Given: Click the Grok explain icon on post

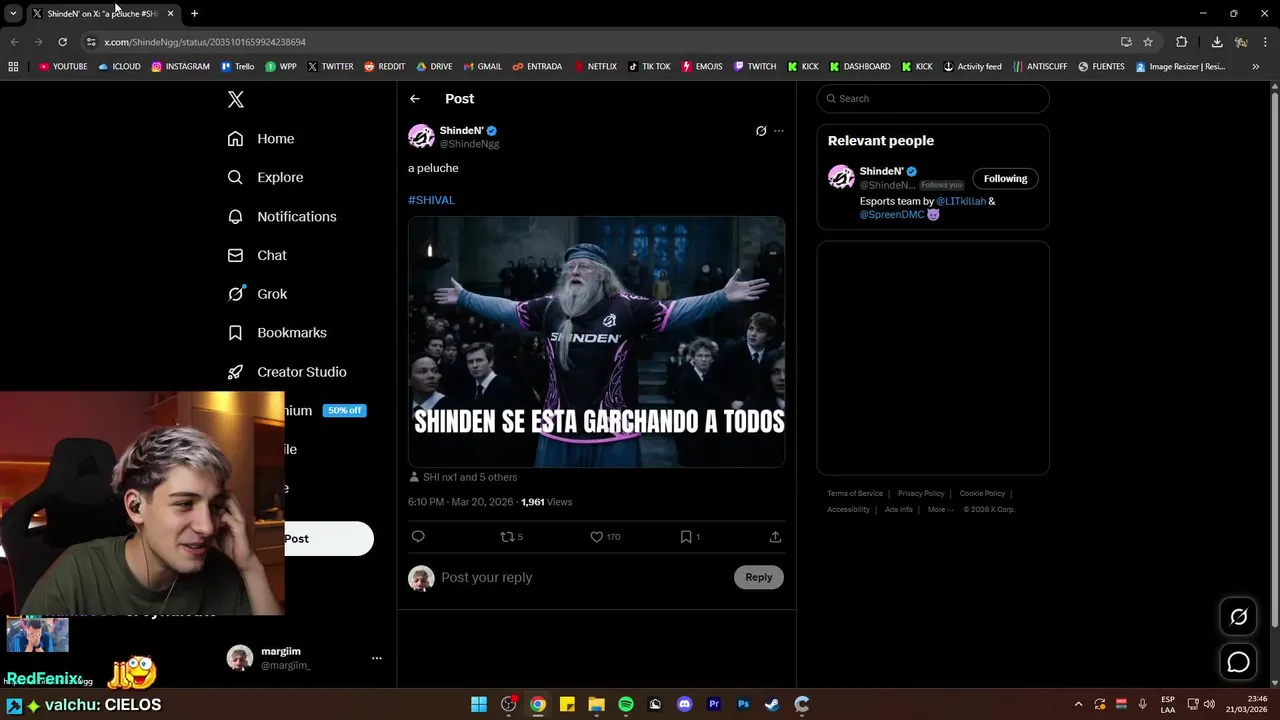Looking at the screenshot, I should (761, 131).
